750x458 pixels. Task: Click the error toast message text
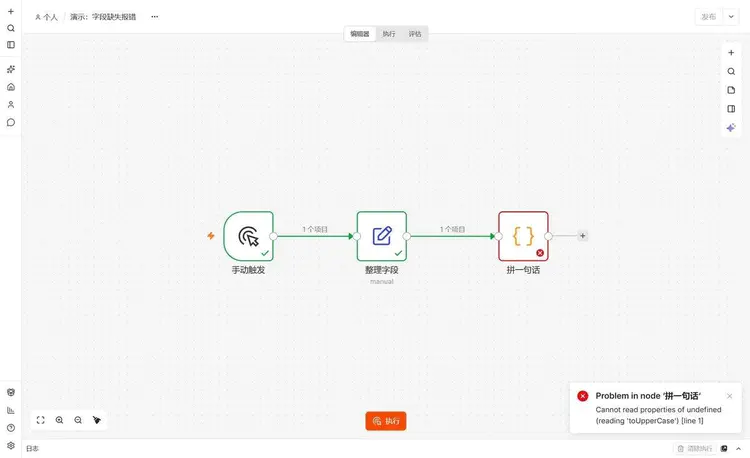tap(658, 415)
